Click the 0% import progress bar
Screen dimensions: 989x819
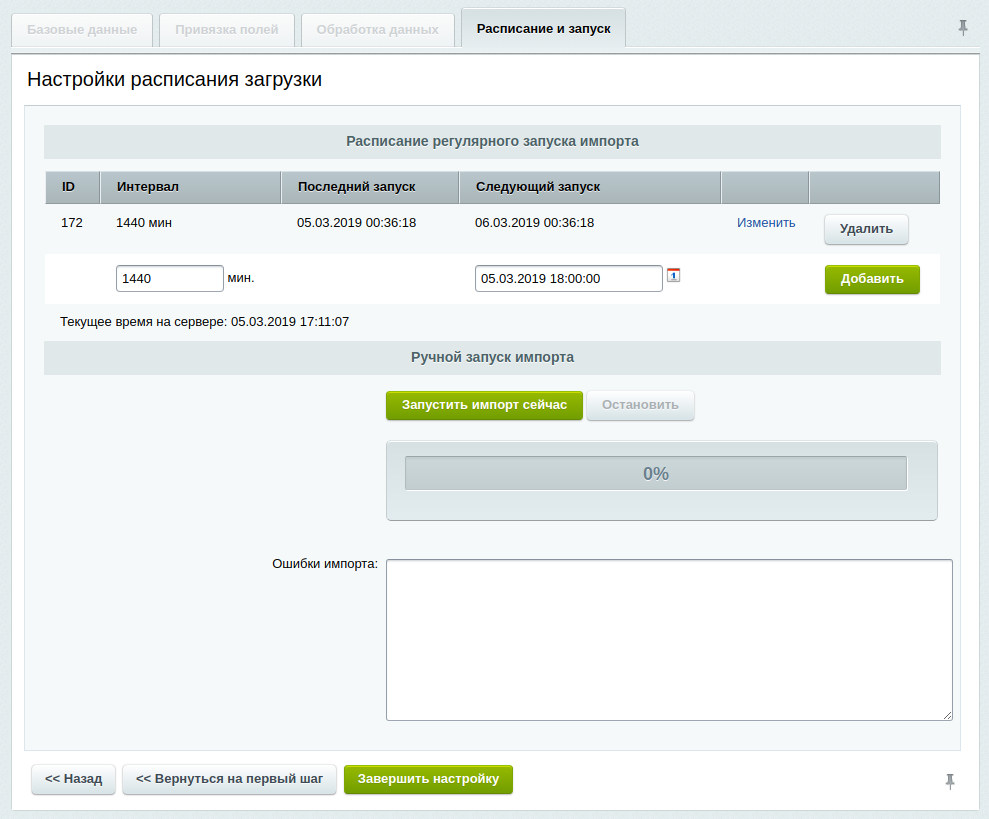coord(655,474)
